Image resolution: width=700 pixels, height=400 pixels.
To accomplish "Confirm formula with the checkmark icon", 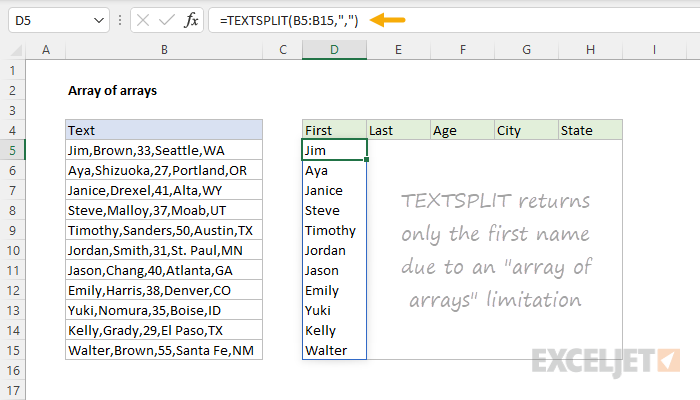I will [167, 20].
